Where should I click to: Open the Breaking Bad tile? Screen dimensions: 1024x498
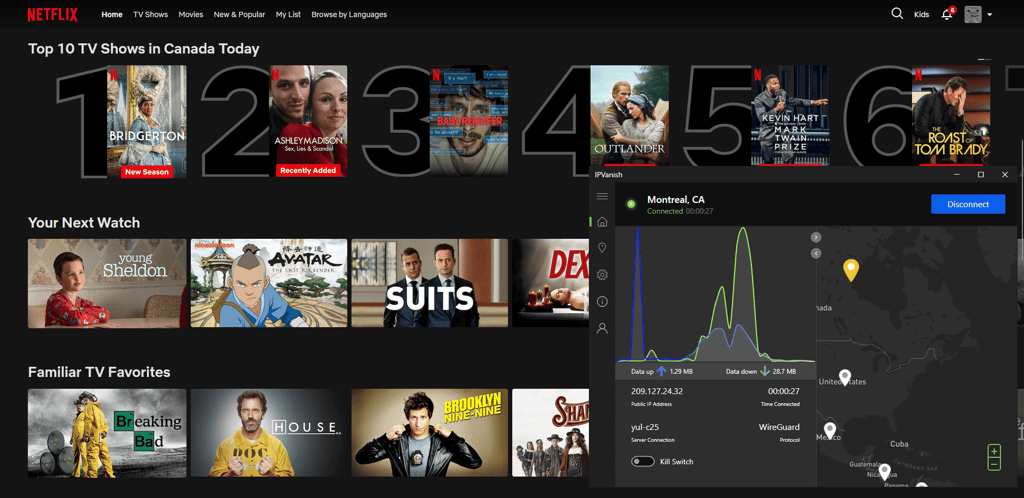(107, 433)
